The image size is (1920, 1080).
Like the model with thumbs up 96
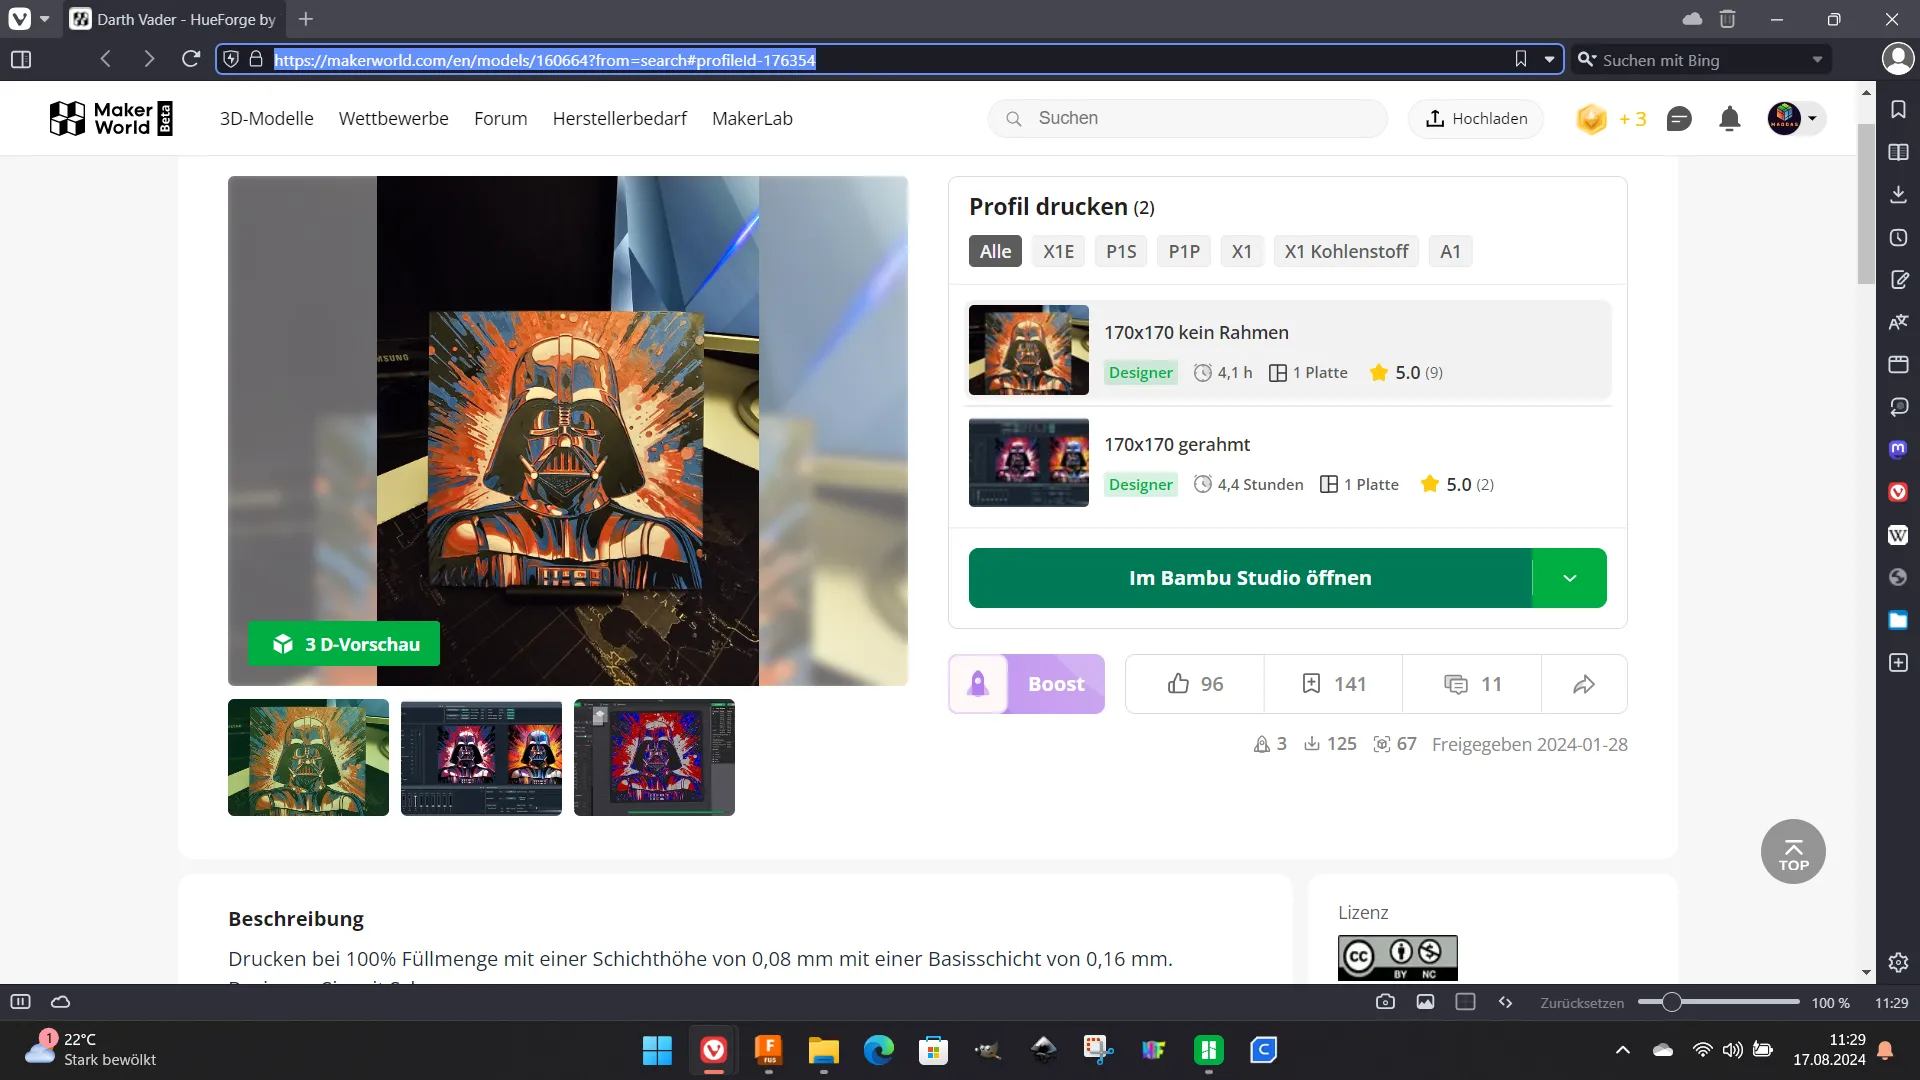pyautogui.click(x=1195, y=684)
